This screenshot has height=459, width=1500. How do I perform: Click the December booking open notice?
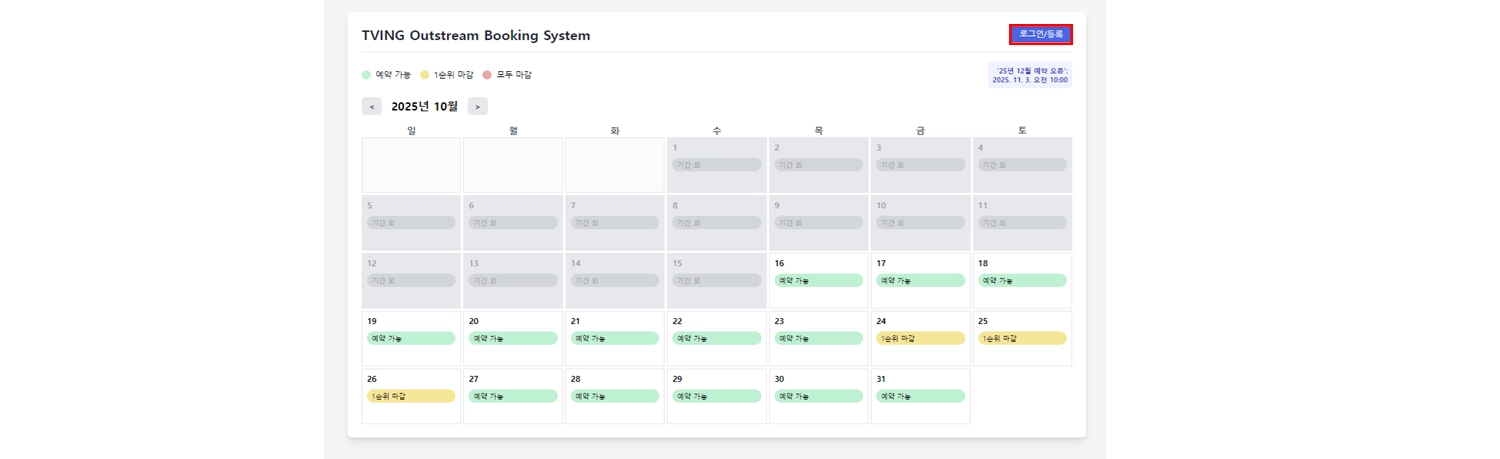[x=1030, y=75]
